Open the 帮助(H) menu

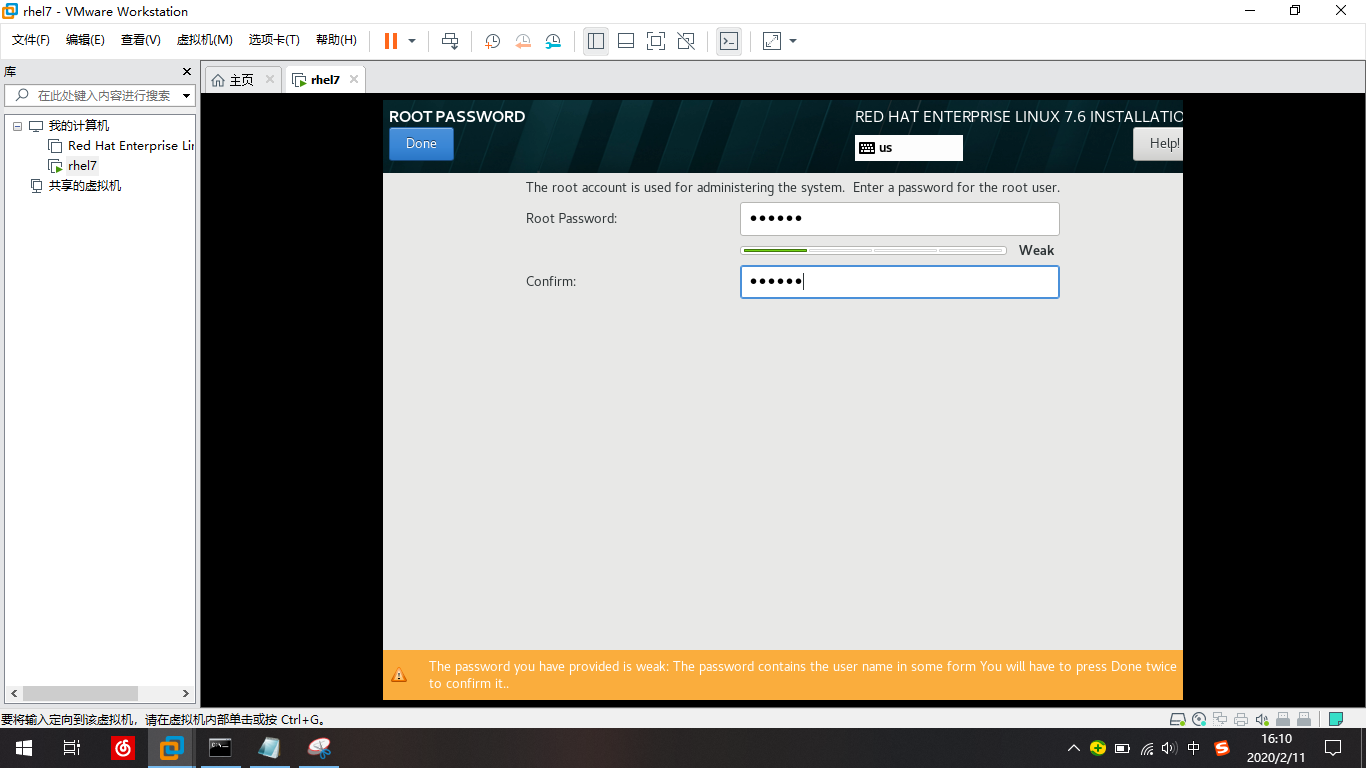coord(336,40)
